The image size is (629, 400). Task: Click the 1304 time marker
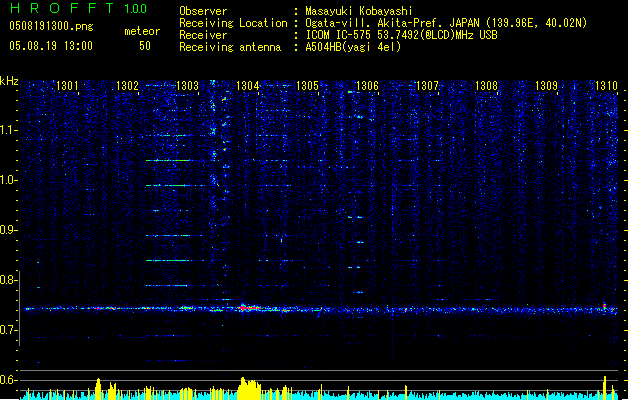coord(248,86)
